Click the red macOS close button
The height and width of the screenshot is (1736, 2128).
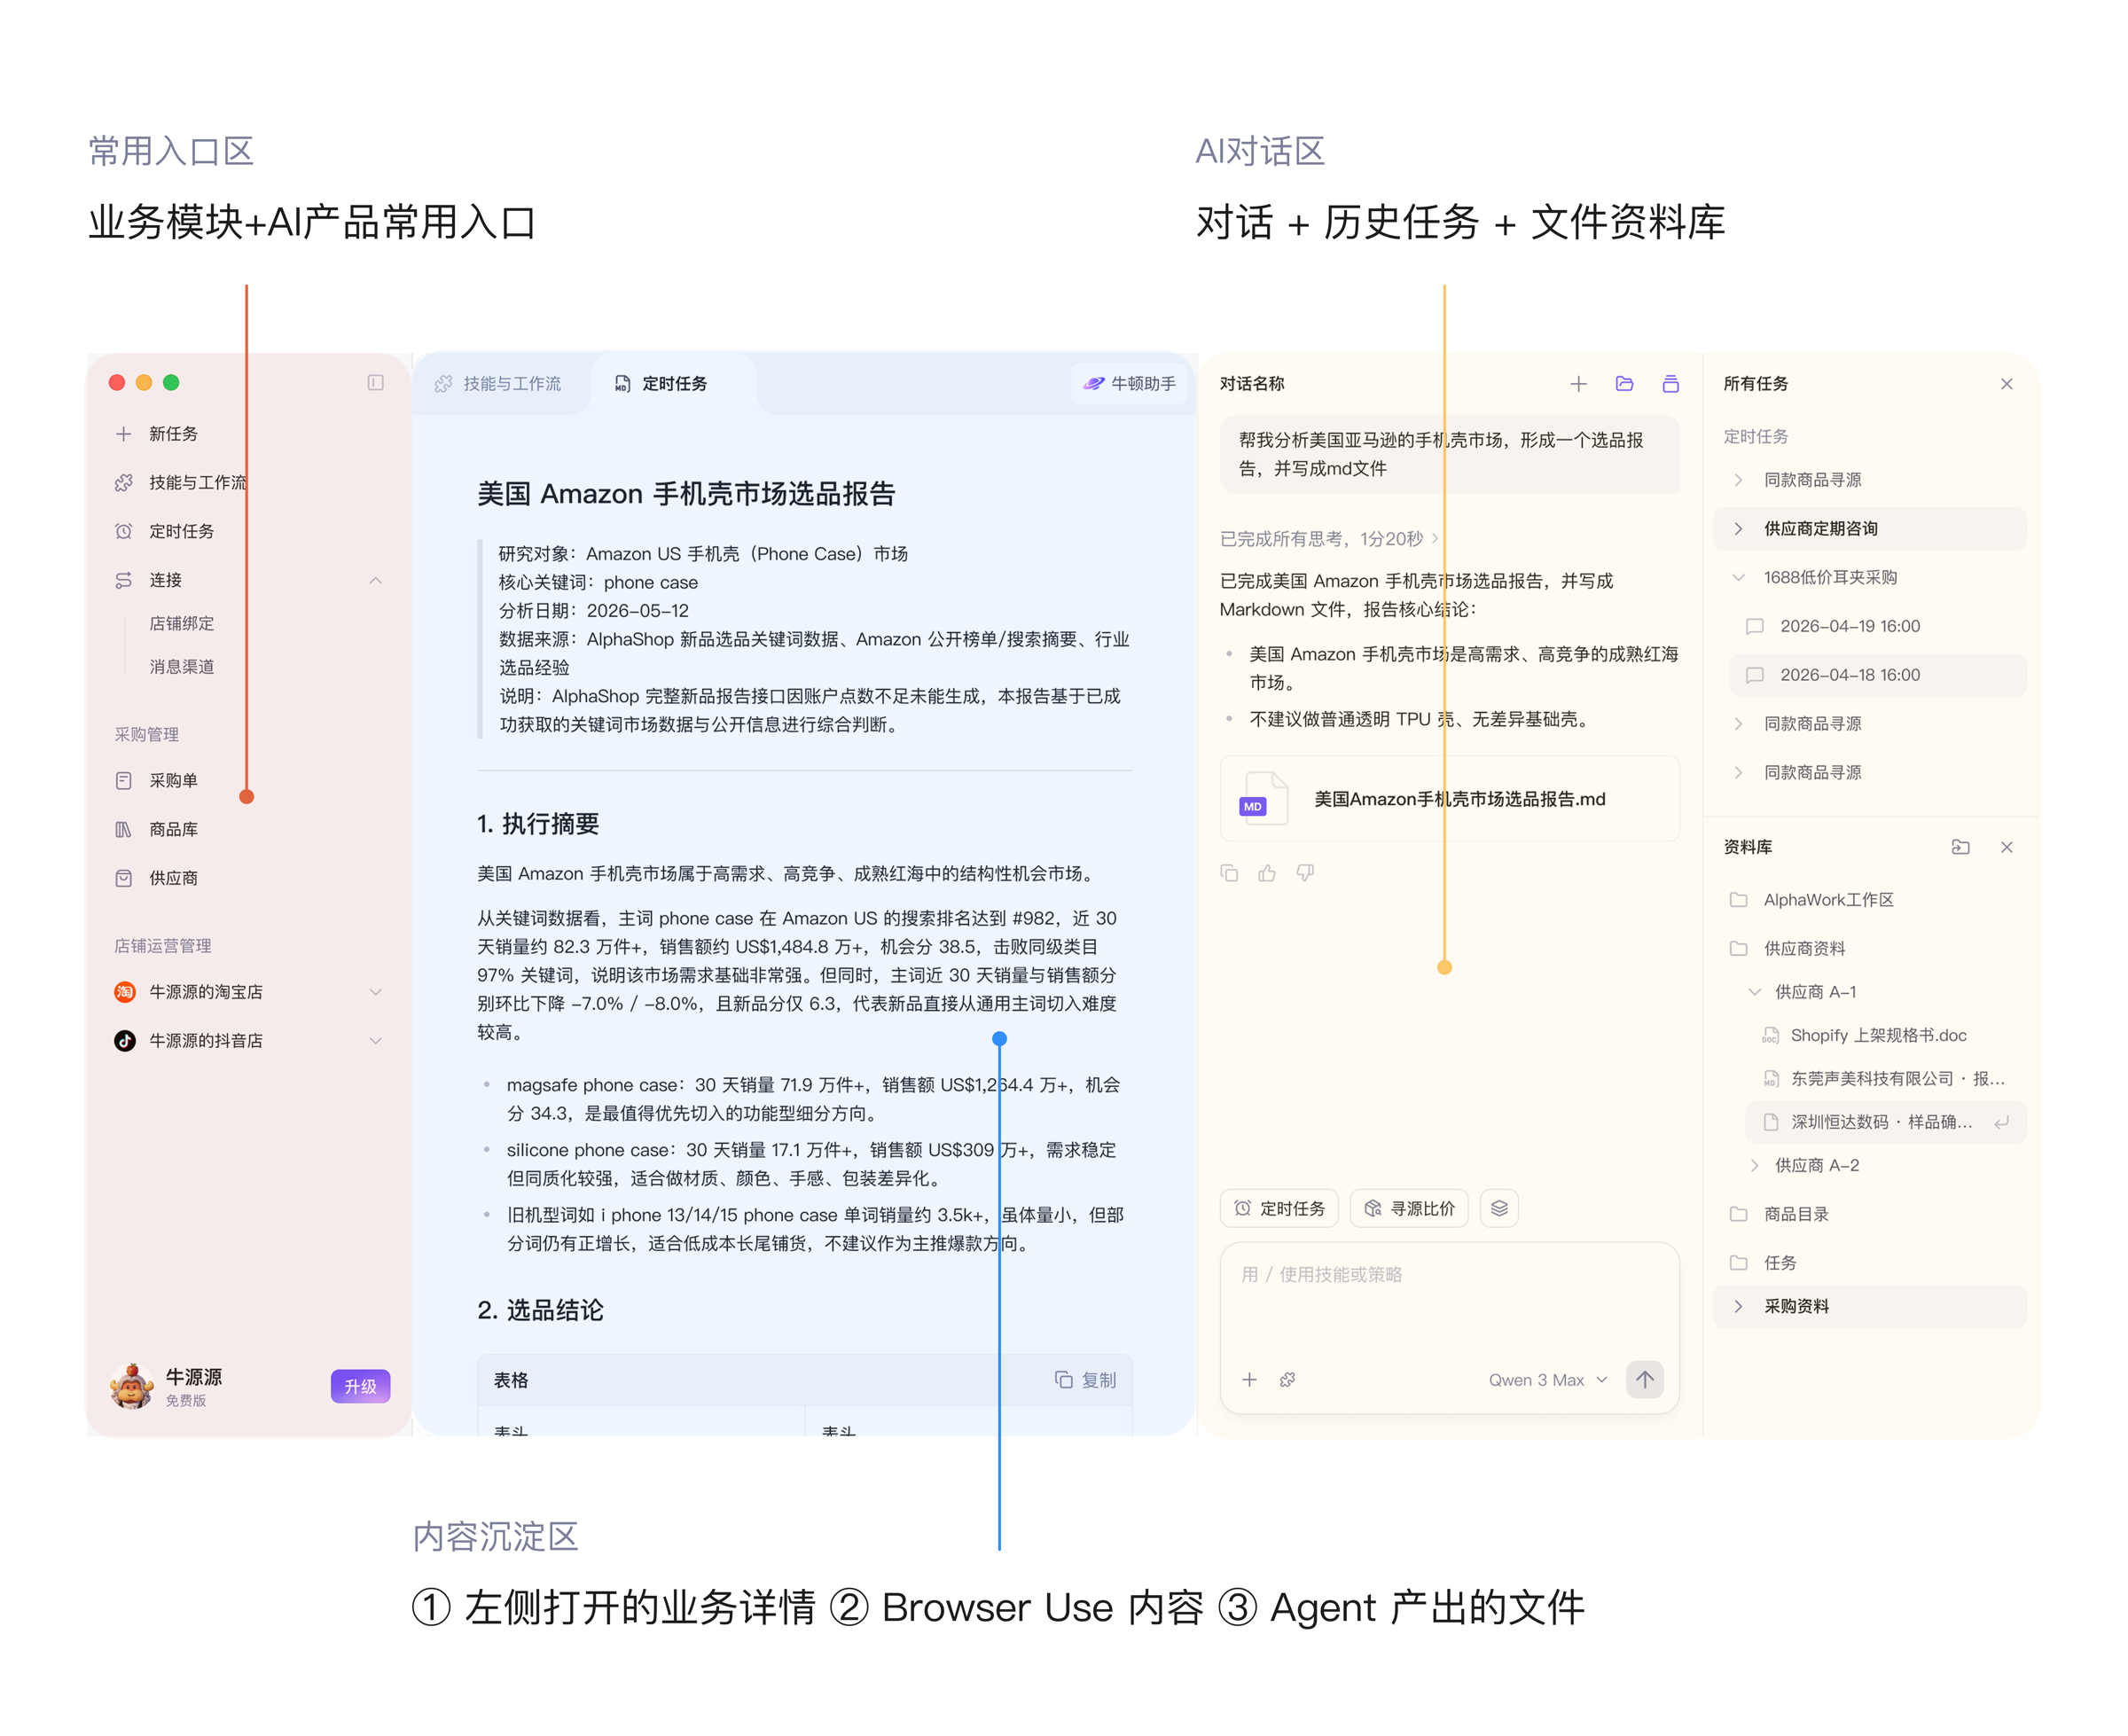[117, 383]
